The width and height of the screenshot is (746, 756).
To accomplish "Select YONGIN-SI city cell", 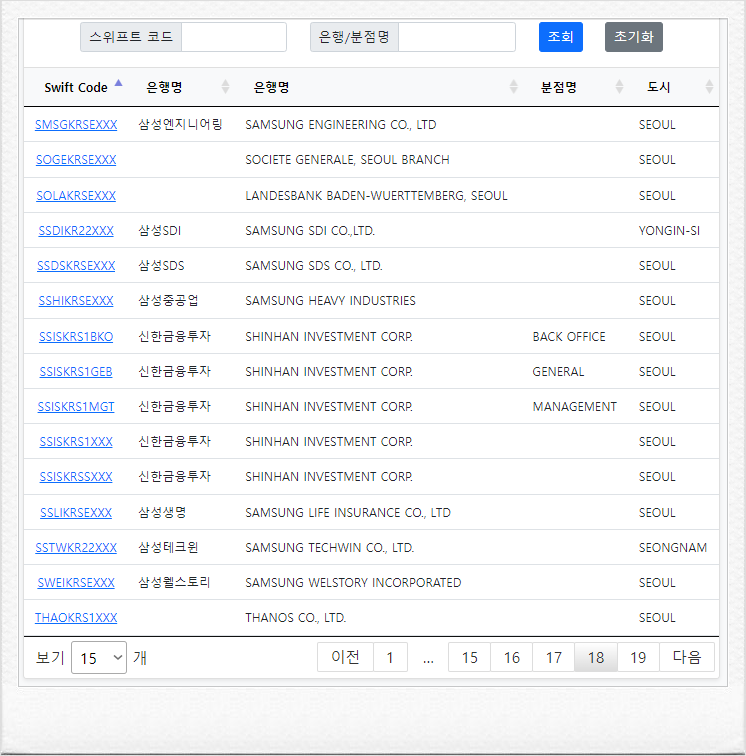I will coord(669,231).
